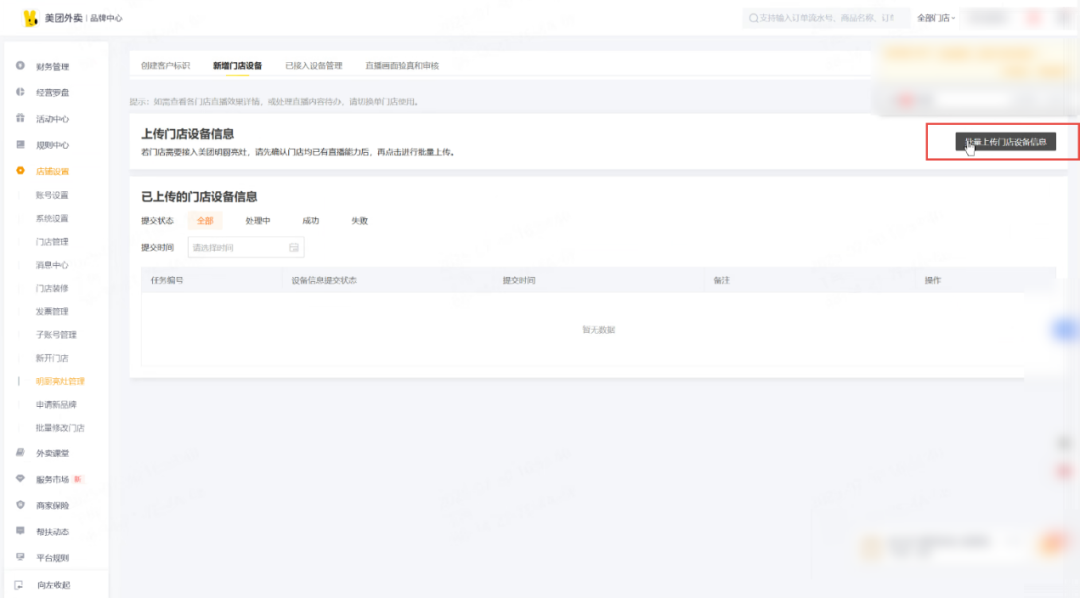切换提交状态到失败
The image size is (1080, 598).
[x=359, y=220]
